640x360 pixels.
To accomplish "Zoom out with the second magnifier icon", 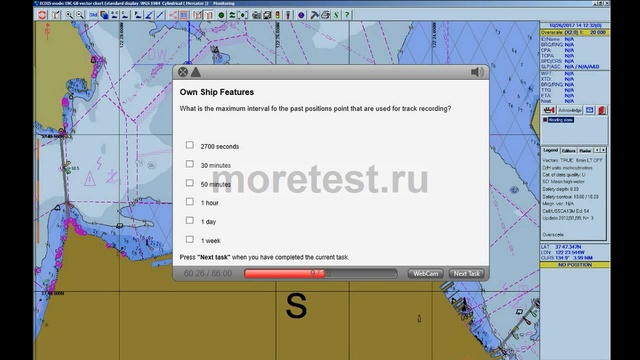I will pyautogui.click(x=80, y=15).
